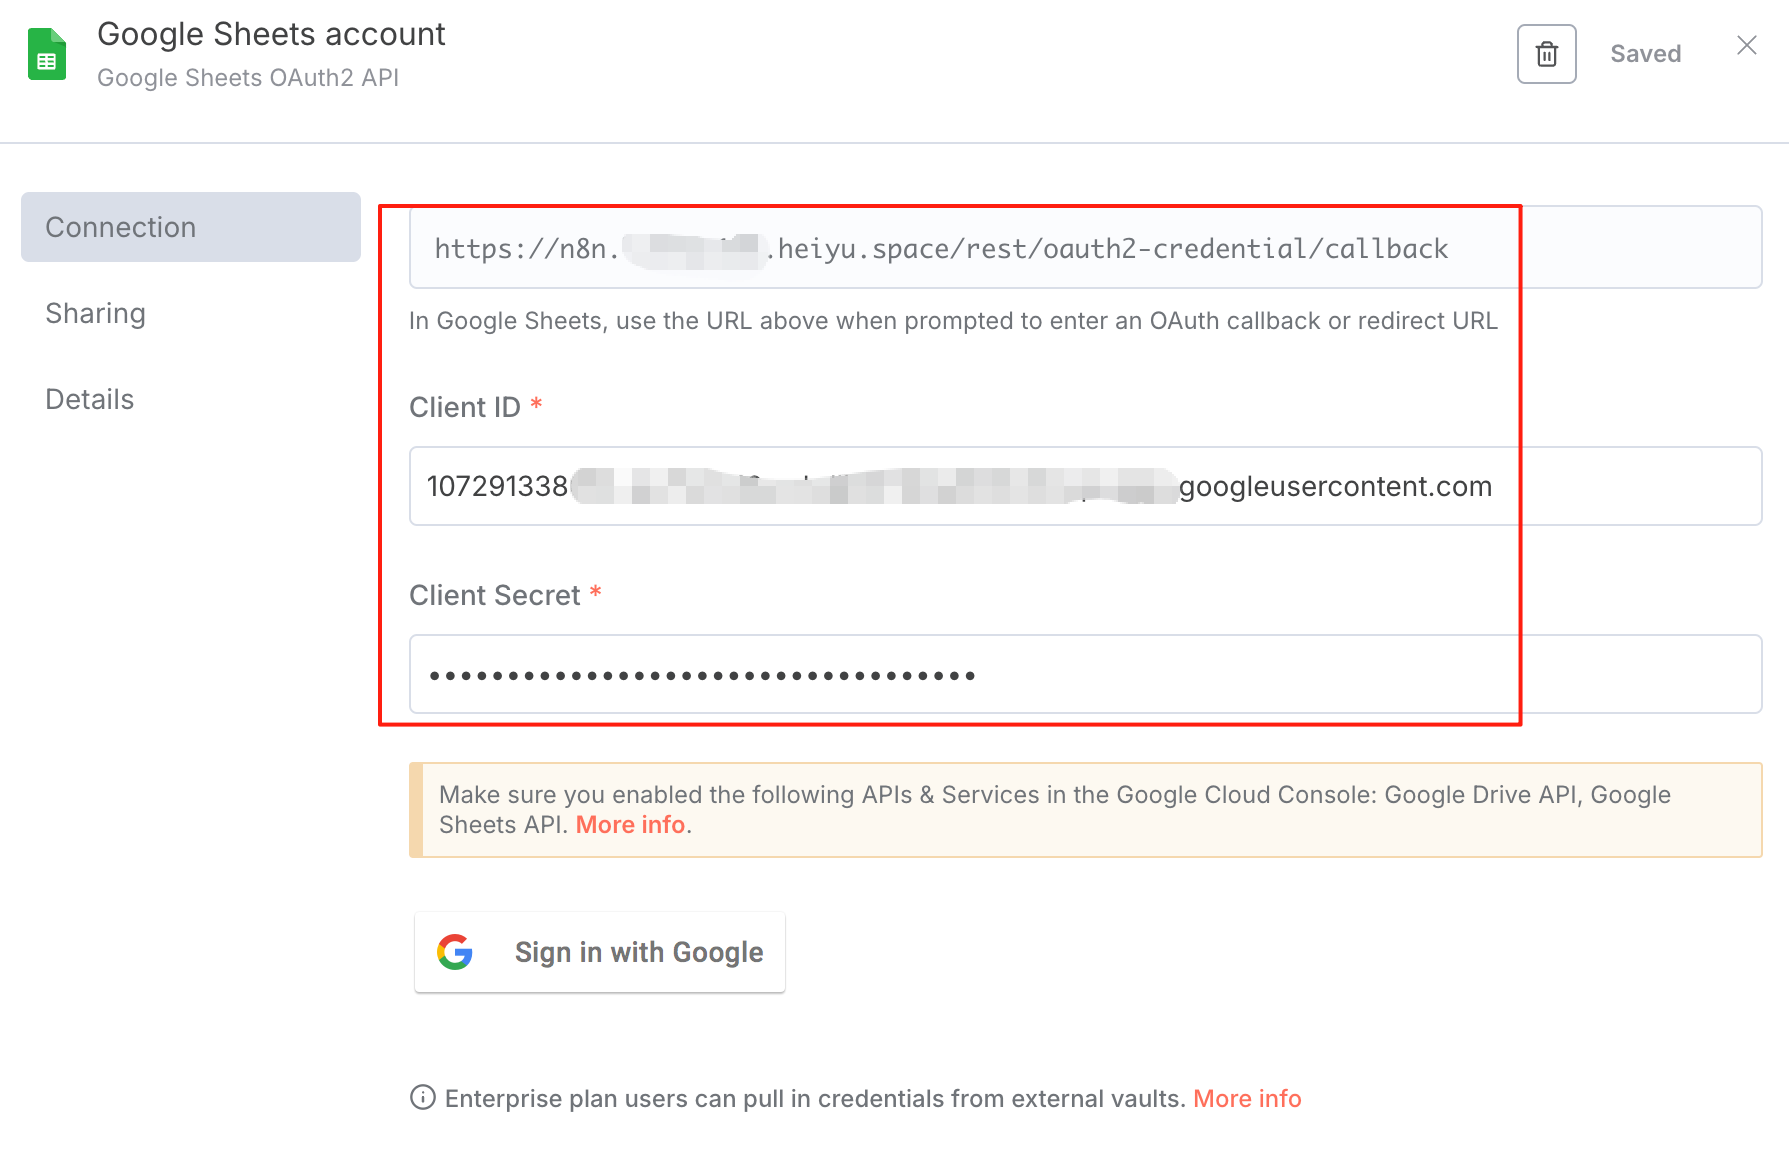Click the OAuth redirect URL field
The width and height of the screenshot is (1790, 1174).
coord(1085,248)
